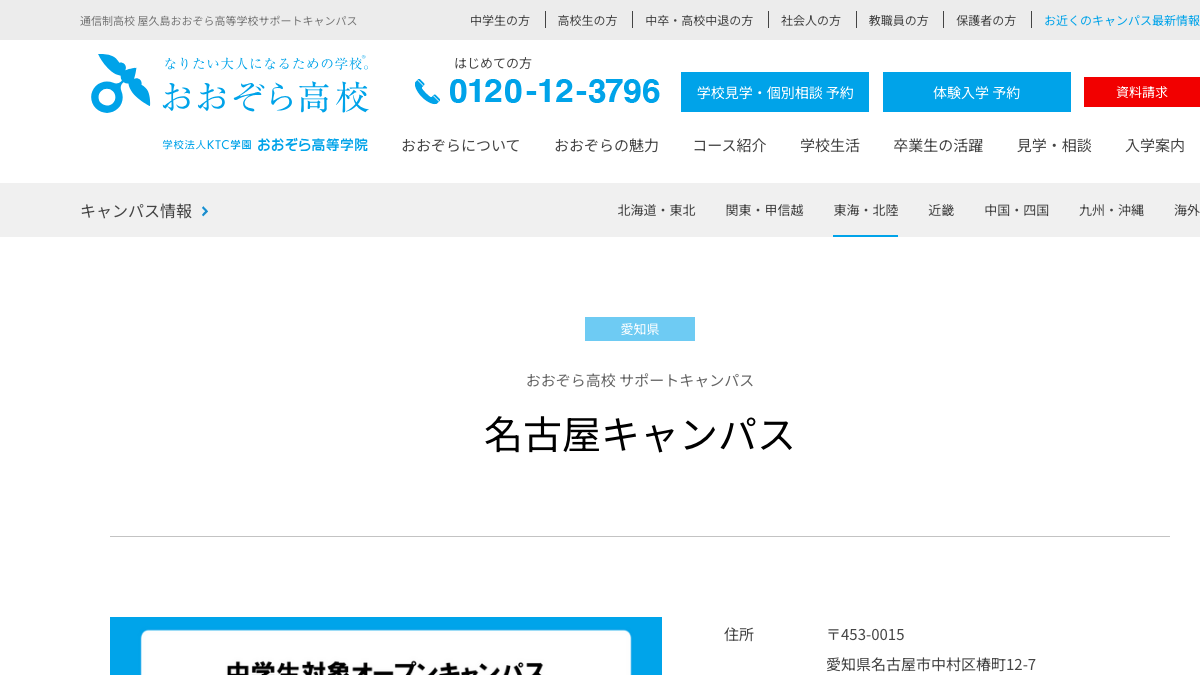Select the 北海道・東北 region tab
The width and height of the screenshot is (1200, 675).
657,210
